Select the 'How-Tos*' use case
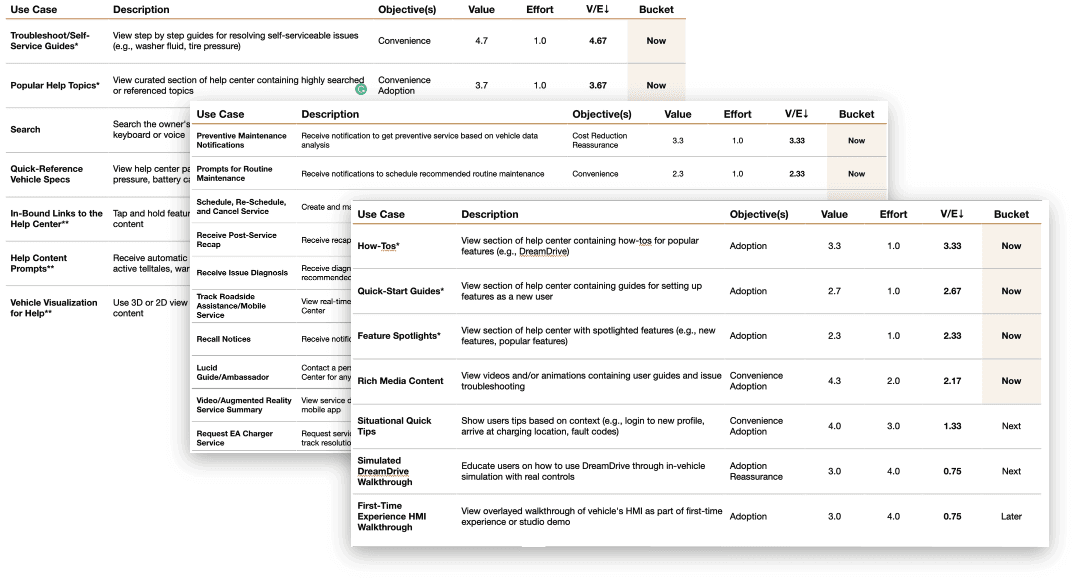Viewport: 1076px width, 581px height. point(378,246)
